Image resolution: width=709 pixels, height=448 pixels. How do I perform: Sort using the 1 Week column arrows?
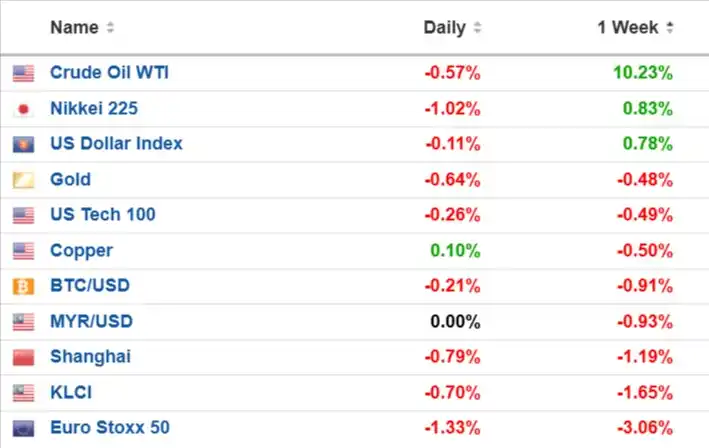[x=670, y=28]
